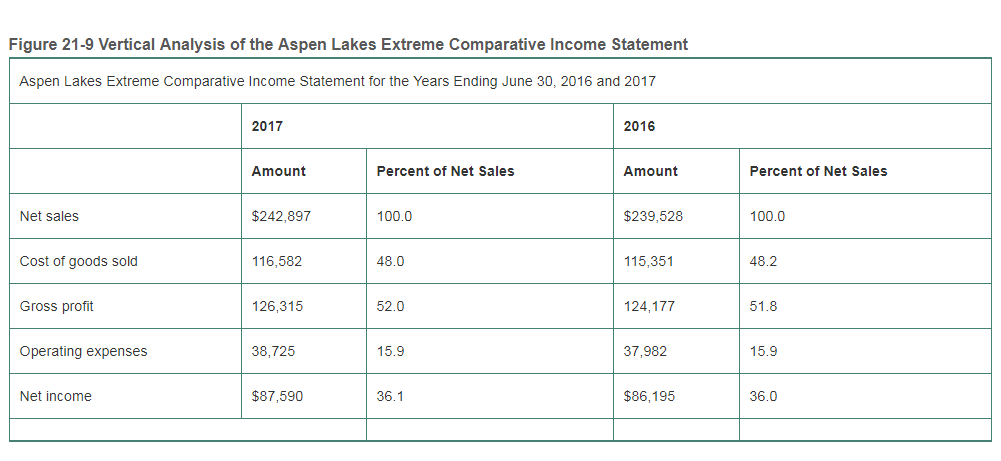Click the Net sales row label
The width and height of the screenshot is (1001, 461).
[x=49, y=216]
